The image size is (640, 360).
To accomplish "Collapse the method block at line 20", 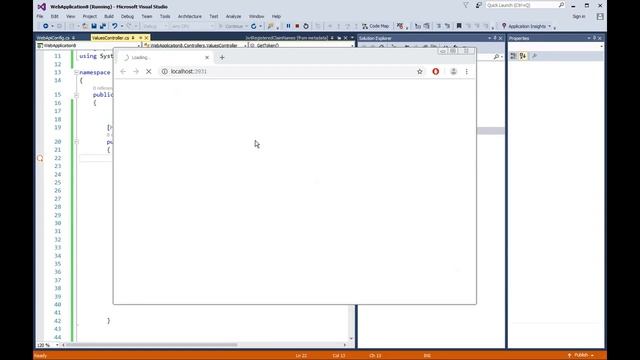I will (76, 142).
